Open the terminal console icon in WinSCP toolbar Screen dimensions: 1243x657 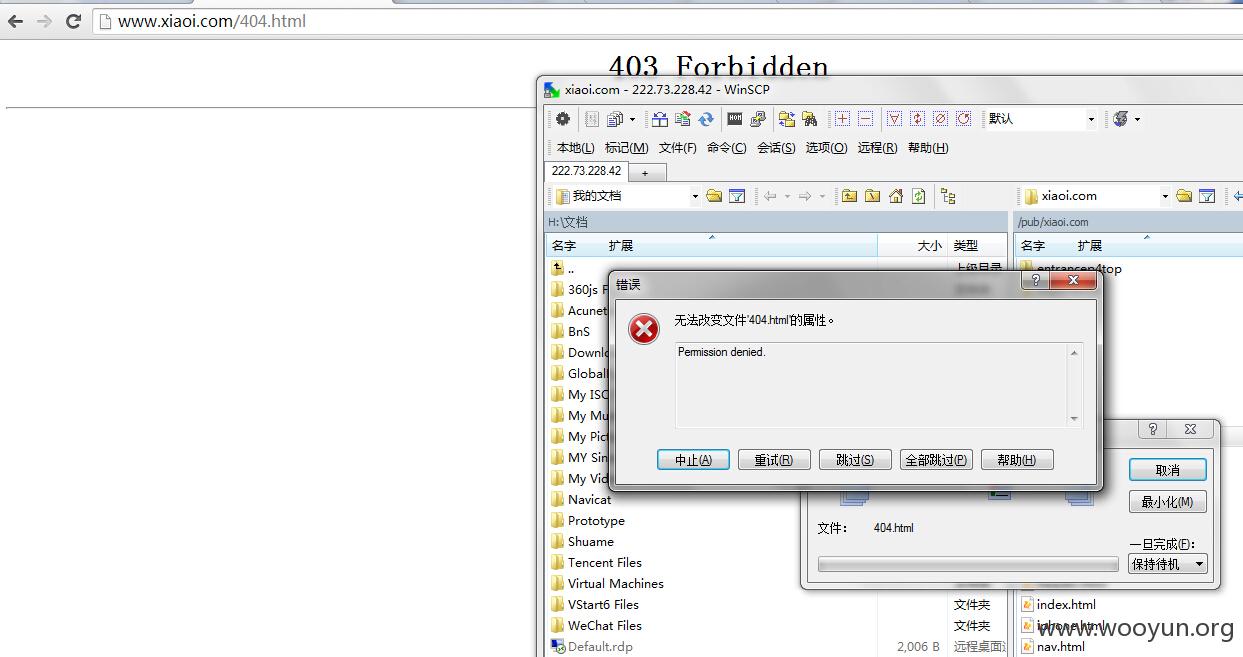click(735, 119)
